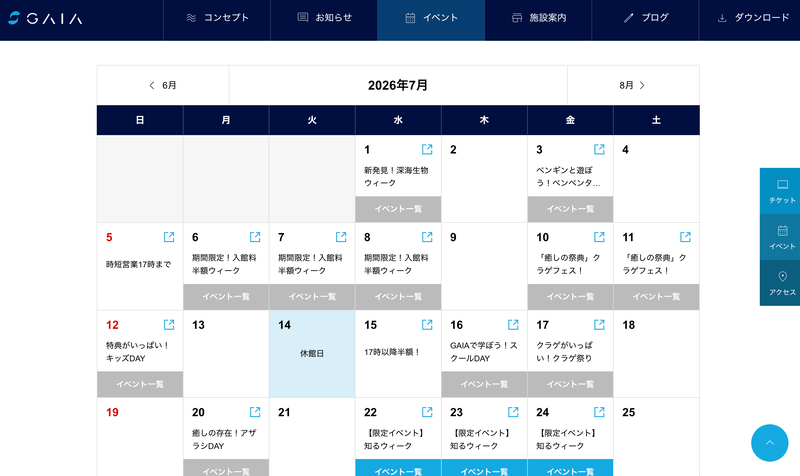Click the 【限定イベント】知るウィーク text on July 22

394,439
